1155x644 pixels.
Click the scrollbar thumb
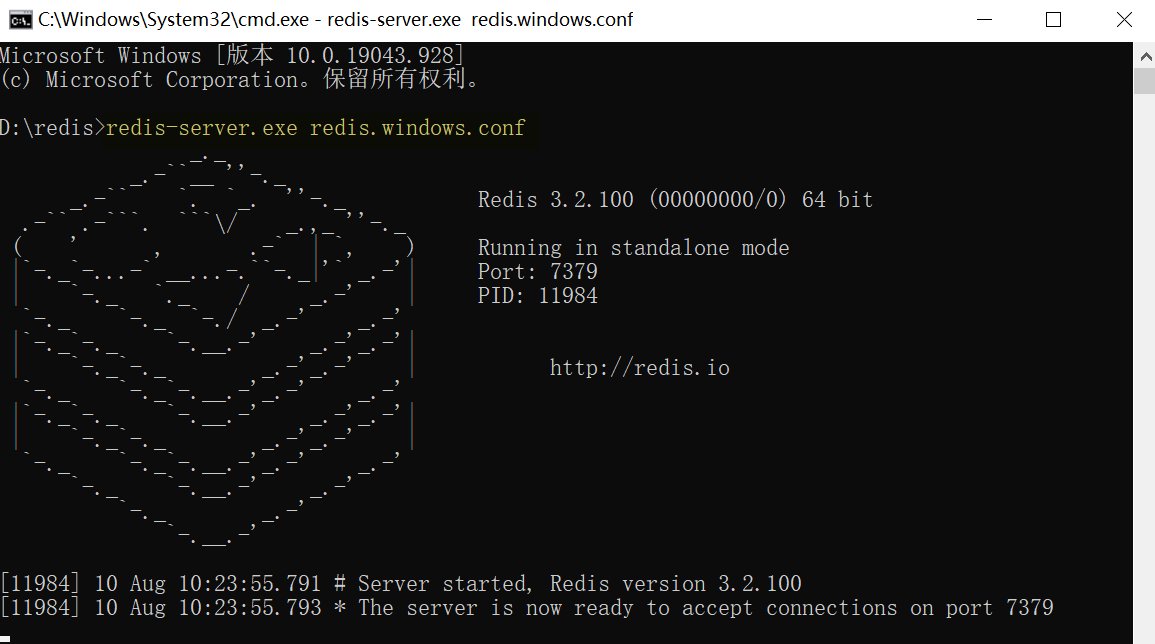1145,80
